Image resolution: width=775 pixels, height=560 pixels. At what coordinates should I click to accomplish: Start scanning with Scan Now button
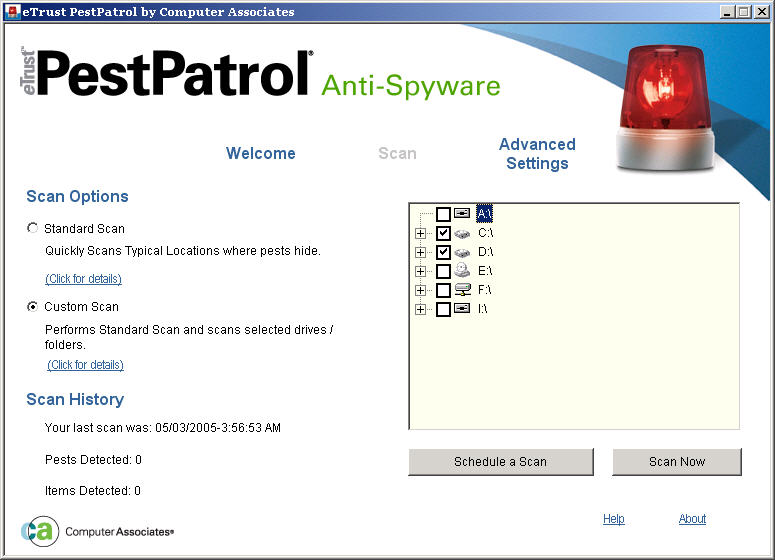pos(677,462)
